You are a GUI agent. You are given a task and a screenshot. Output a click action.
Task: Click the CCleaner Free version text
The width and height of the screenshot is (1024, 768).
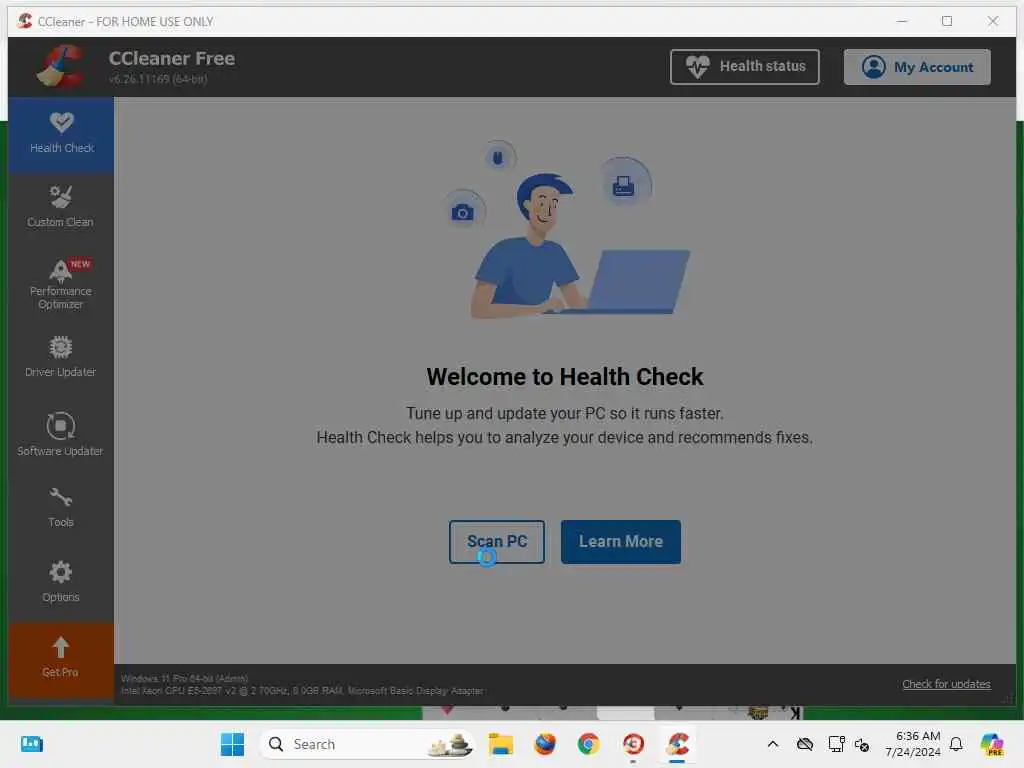pyautogui.click(x=158, y=79)
